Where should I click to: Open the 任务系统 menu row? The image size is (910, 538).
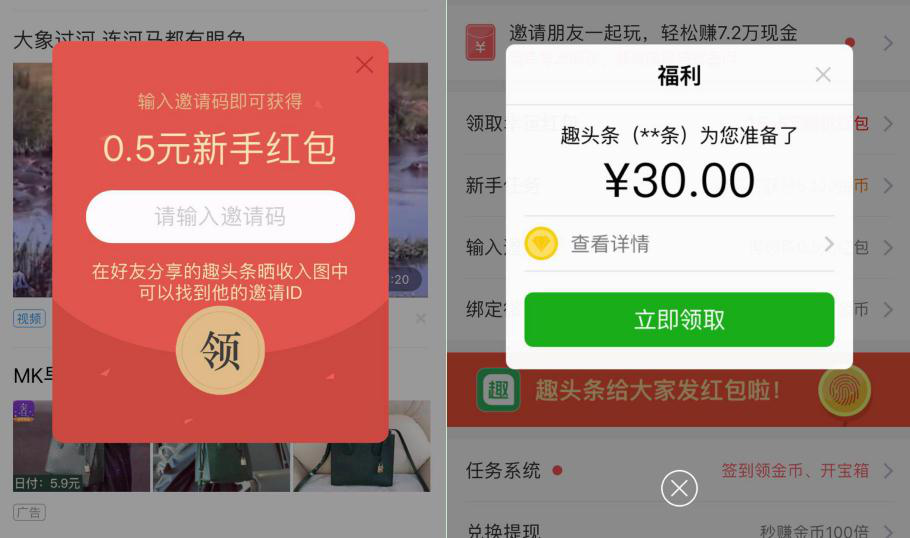pyautogui.click(x=678, y=470)
